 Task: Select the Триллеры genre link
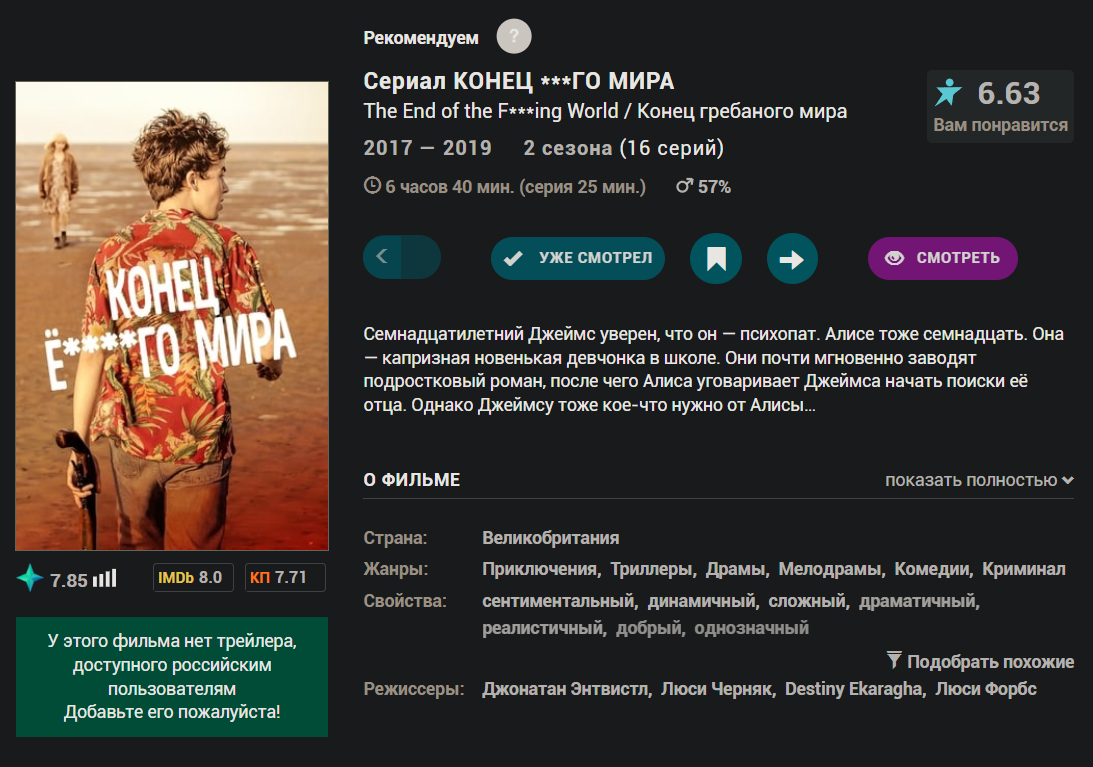[x=652, y=569]
